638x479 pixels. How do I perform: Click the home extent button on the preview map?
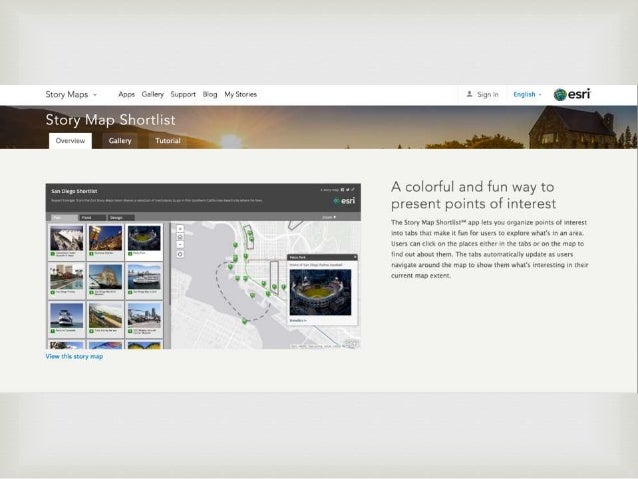180,237
